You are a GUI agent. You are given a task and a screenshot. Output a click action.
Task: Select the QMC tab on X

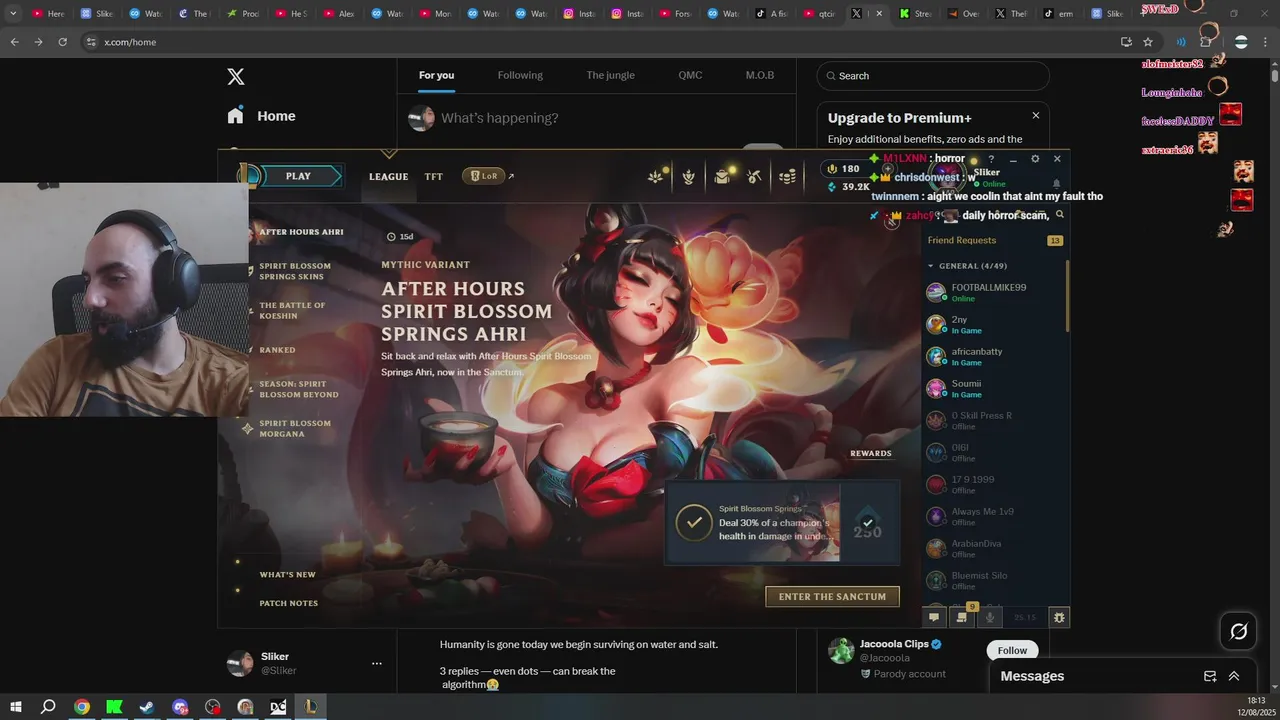tap(690, 75)
